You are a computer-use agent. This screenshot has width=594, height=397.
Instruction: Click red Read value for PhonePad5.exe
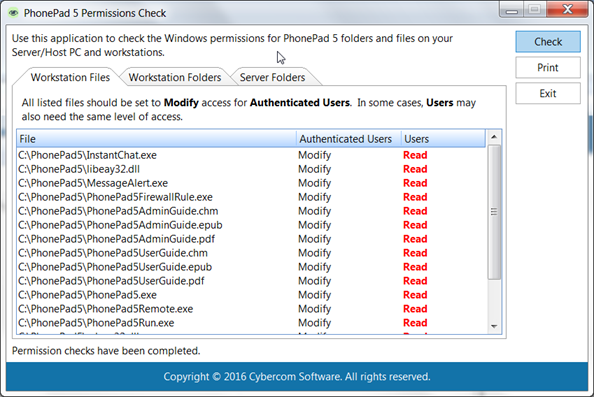[415, 295]
